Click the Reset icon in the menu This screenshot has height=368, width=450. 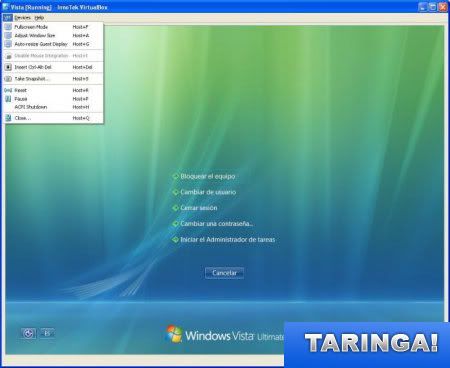tap(8, 90)
